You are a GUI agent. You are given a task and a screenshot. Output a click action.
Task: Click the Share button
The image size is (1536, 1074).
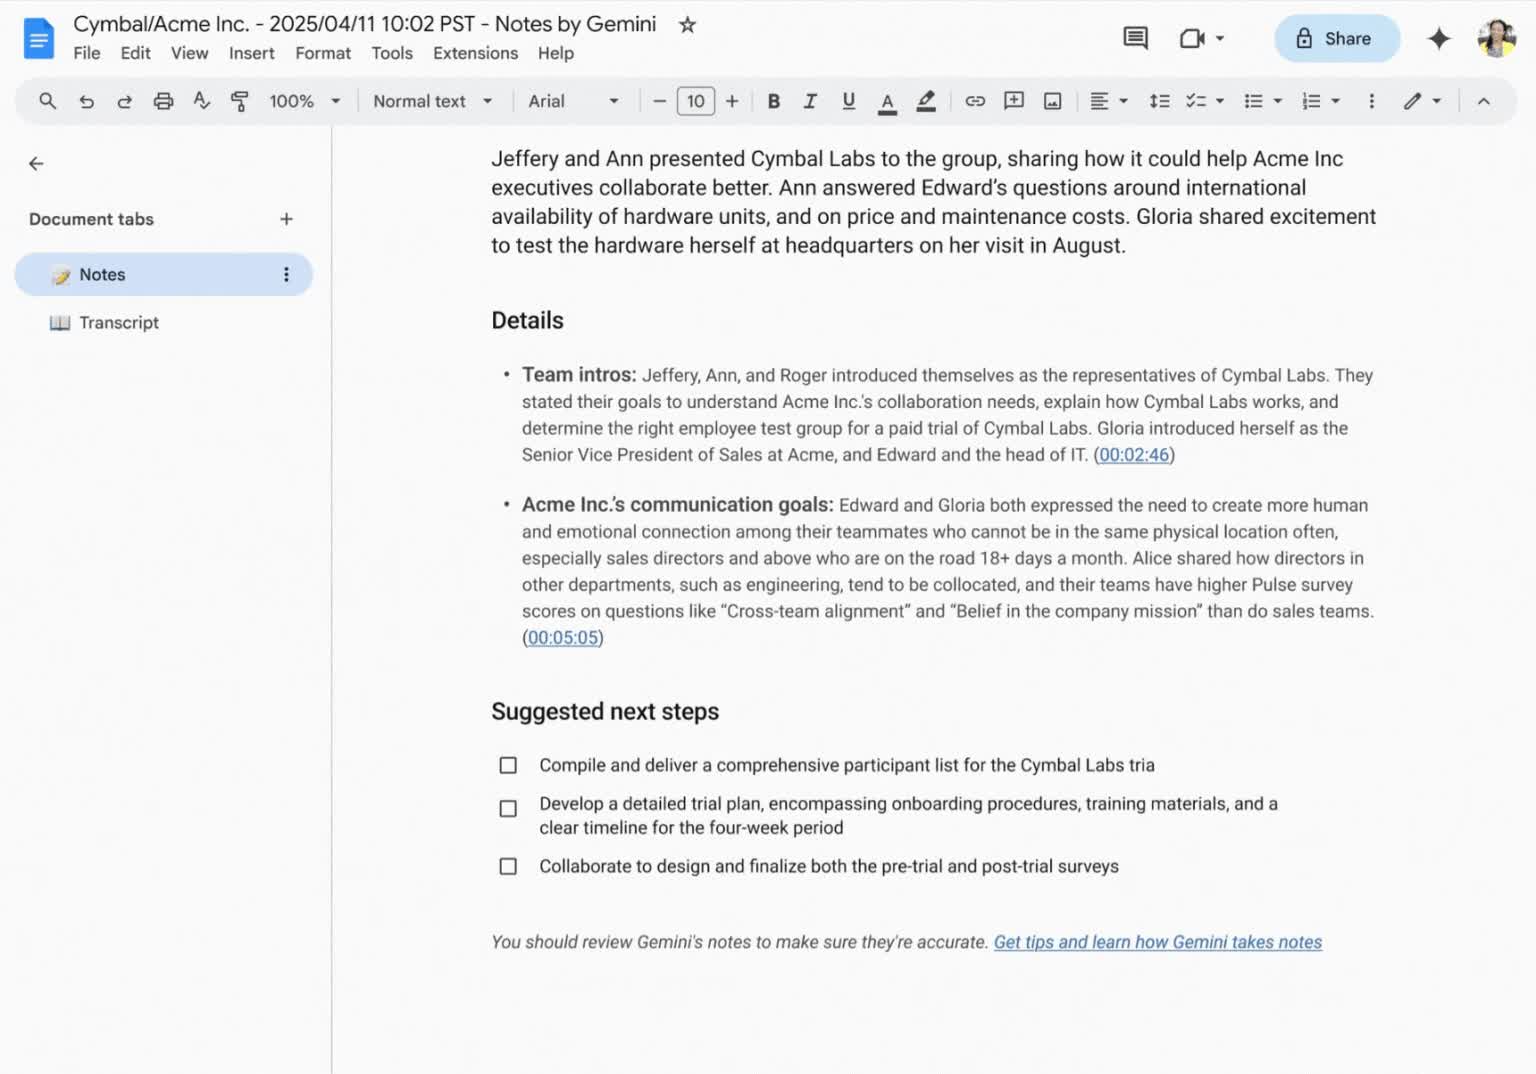click(1336, 39)
